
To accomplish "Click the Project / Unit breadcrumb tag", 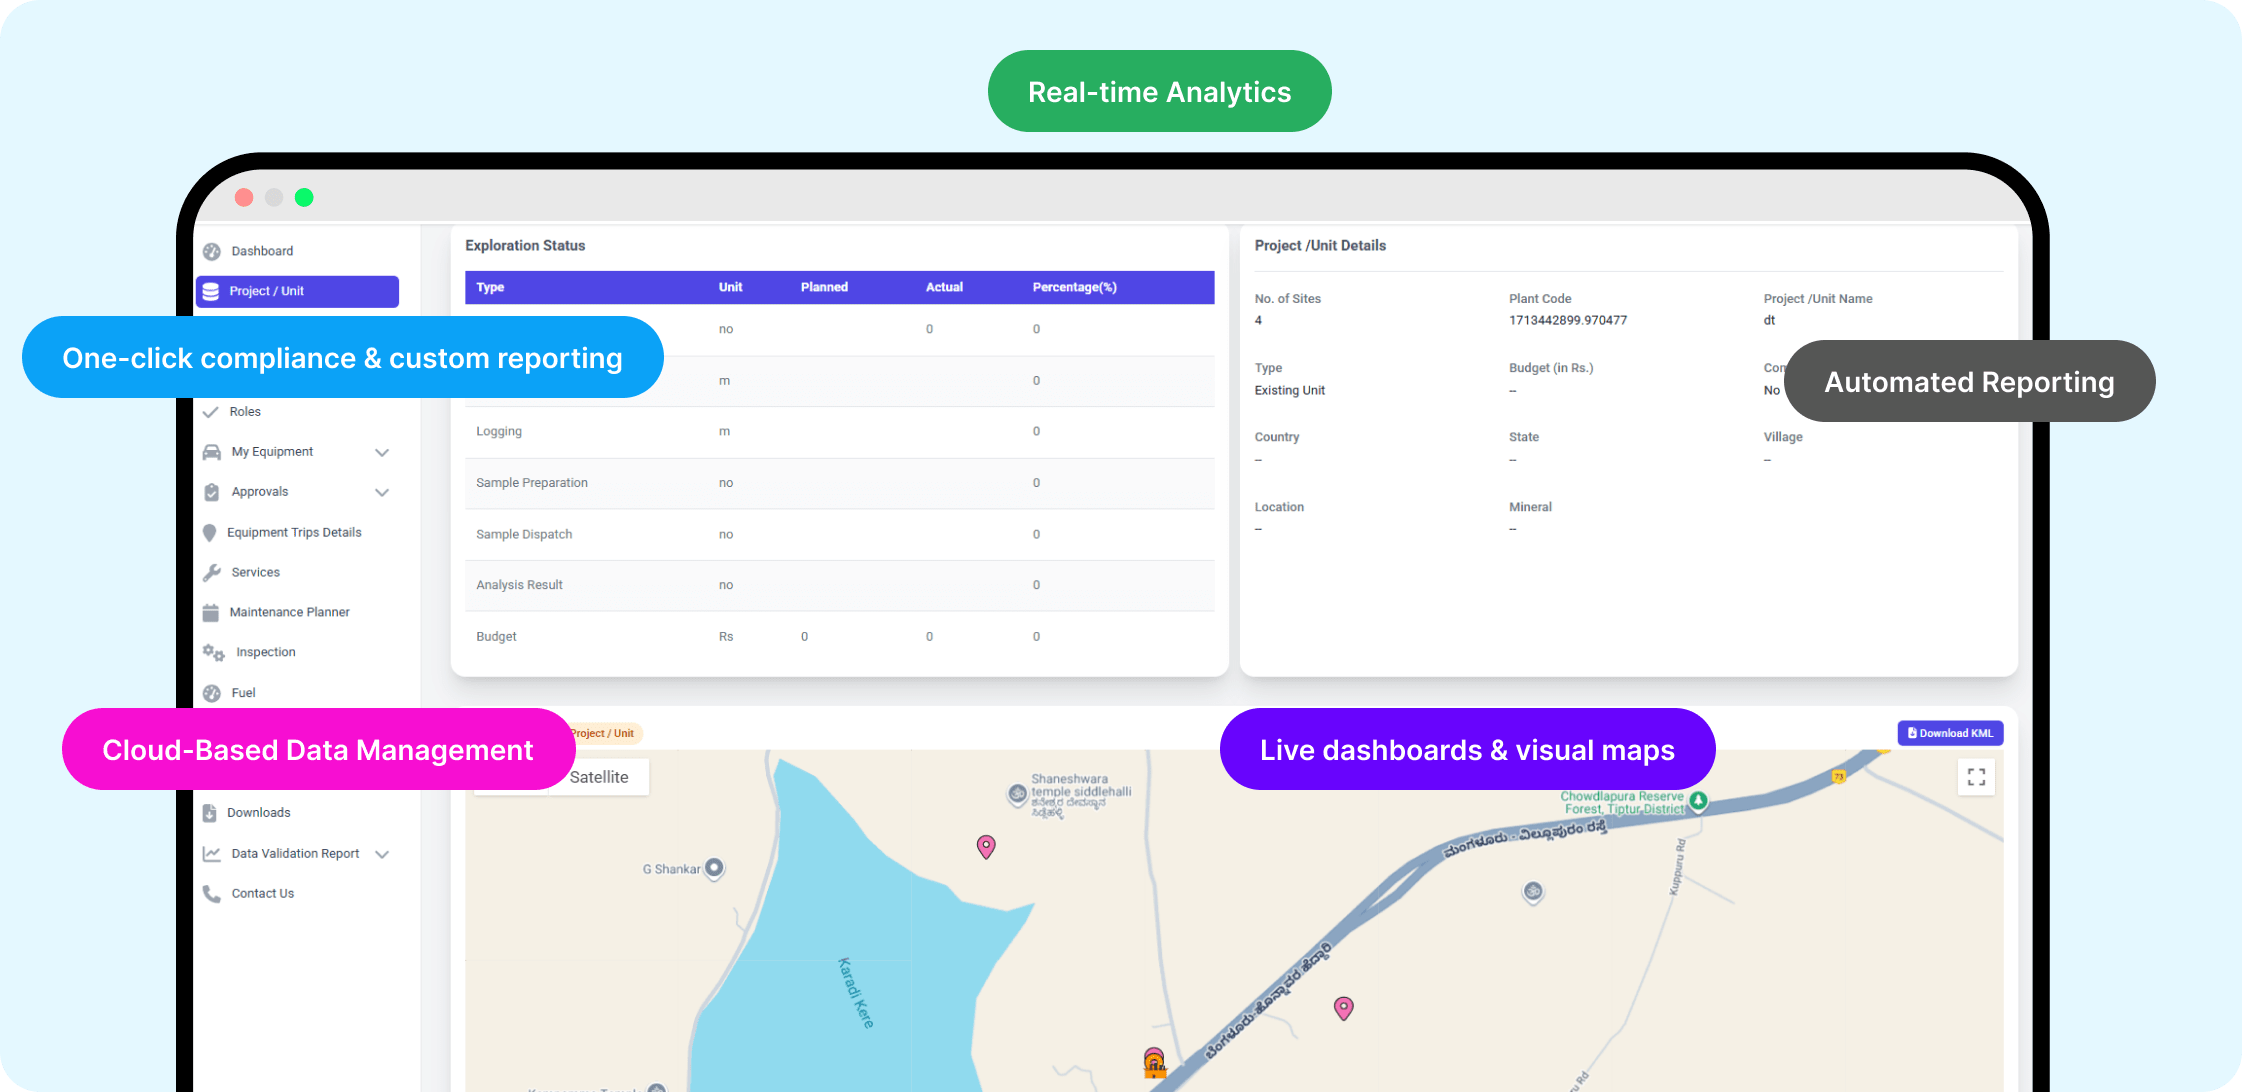I will point(603,733).
